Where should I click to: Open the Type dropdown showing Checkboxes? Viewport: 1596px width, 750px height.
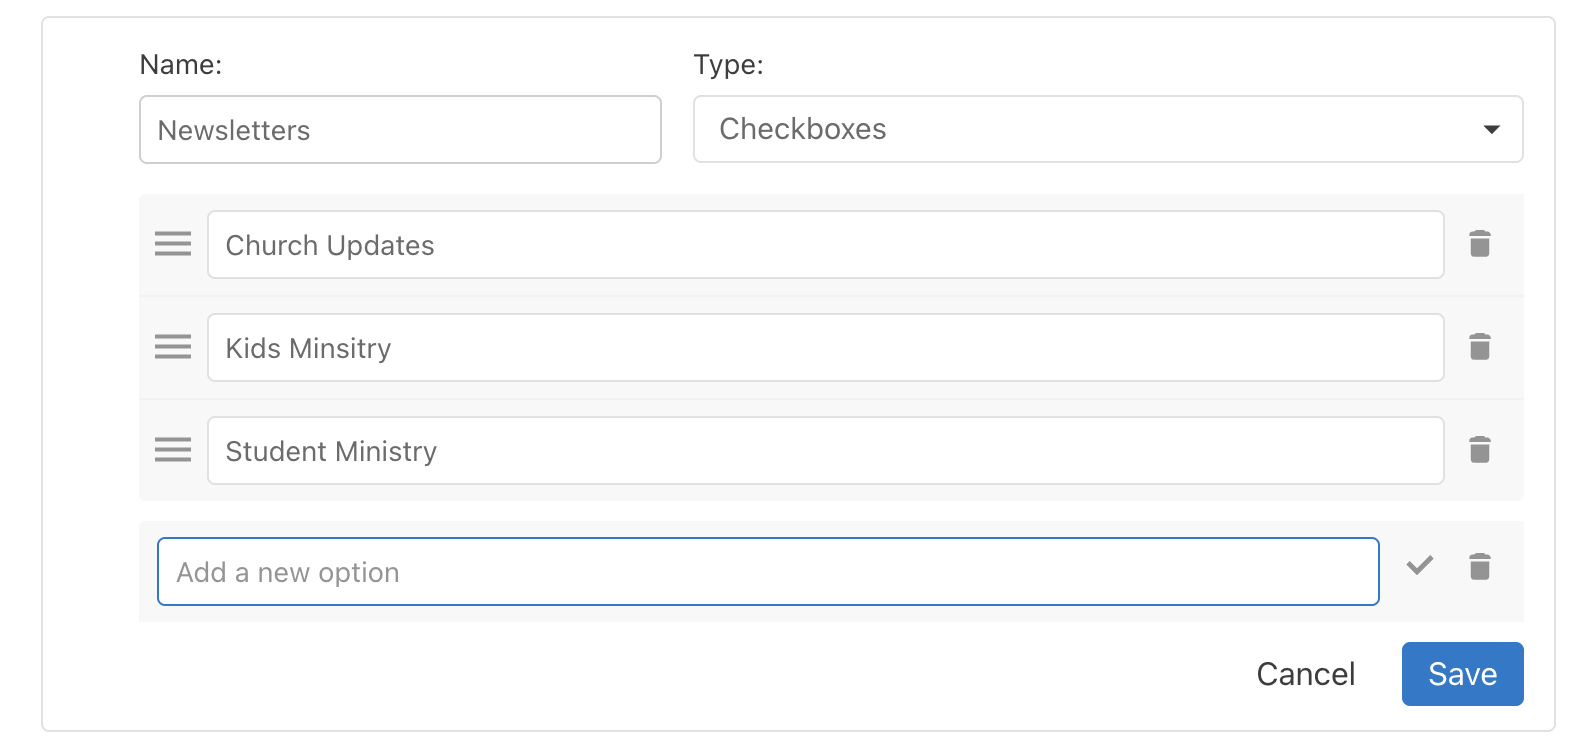coord(1107,129)
